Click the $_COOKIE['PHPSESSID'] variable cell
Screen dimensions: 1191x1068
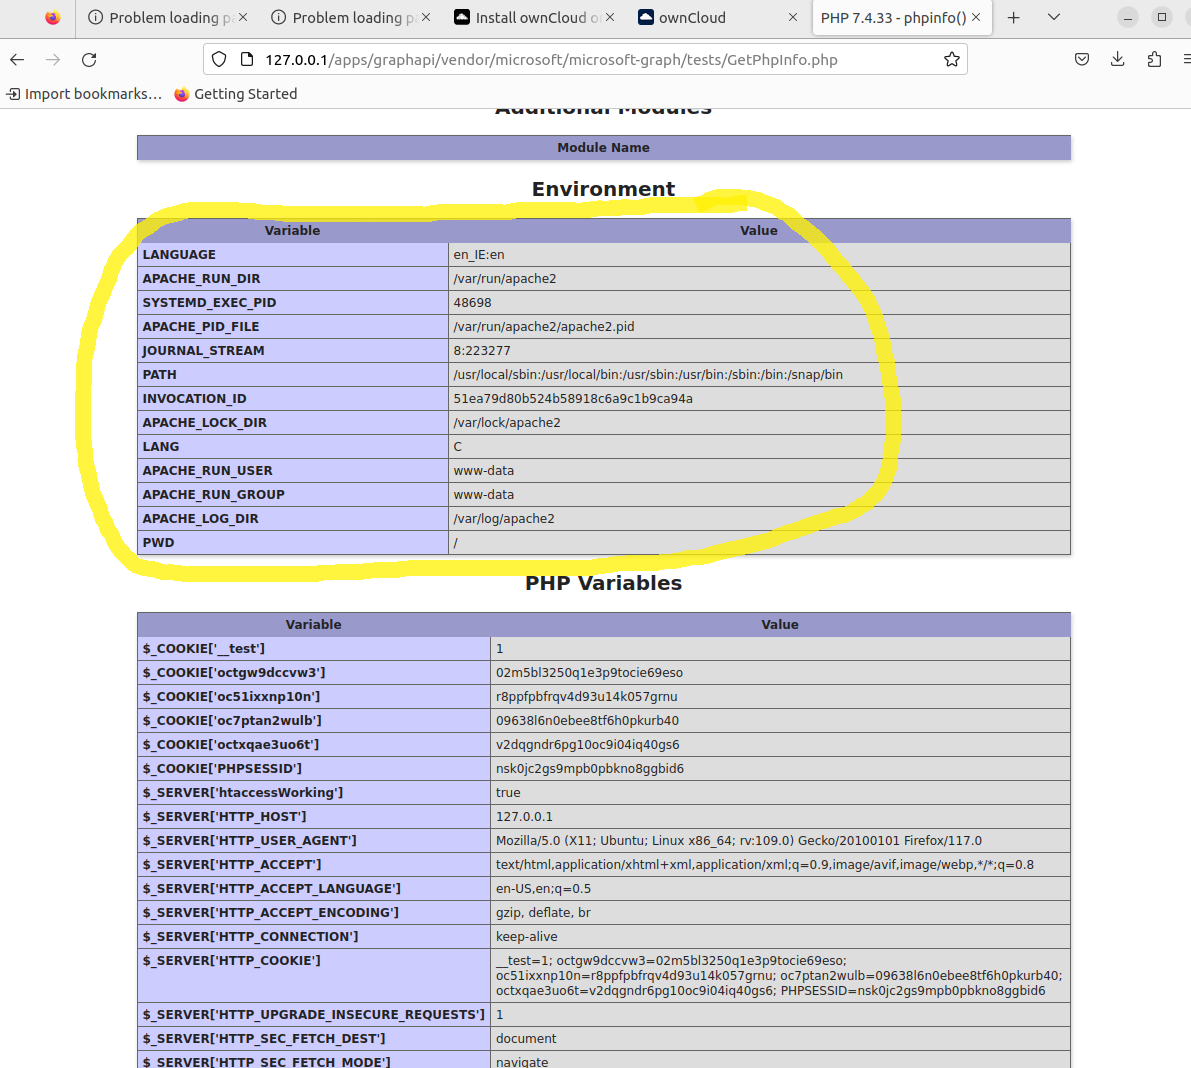pyautogui.click(x=314, y=769)
